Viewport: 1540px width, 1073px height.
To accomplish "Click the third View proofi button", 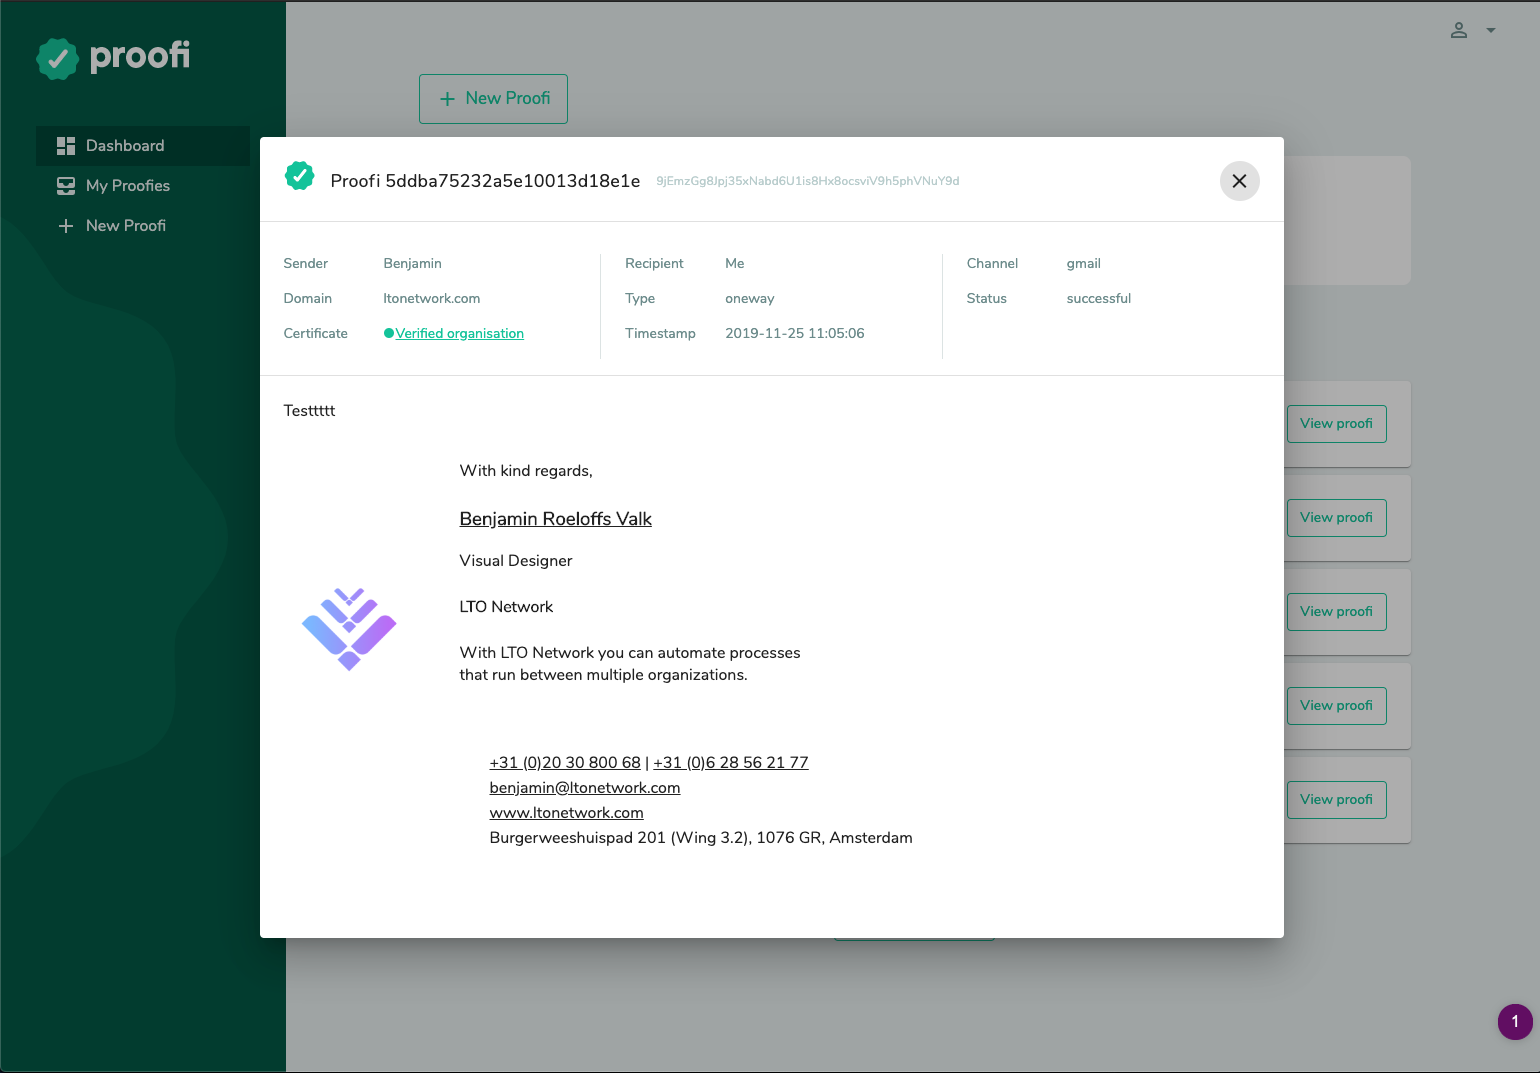I will (1336, 612).
